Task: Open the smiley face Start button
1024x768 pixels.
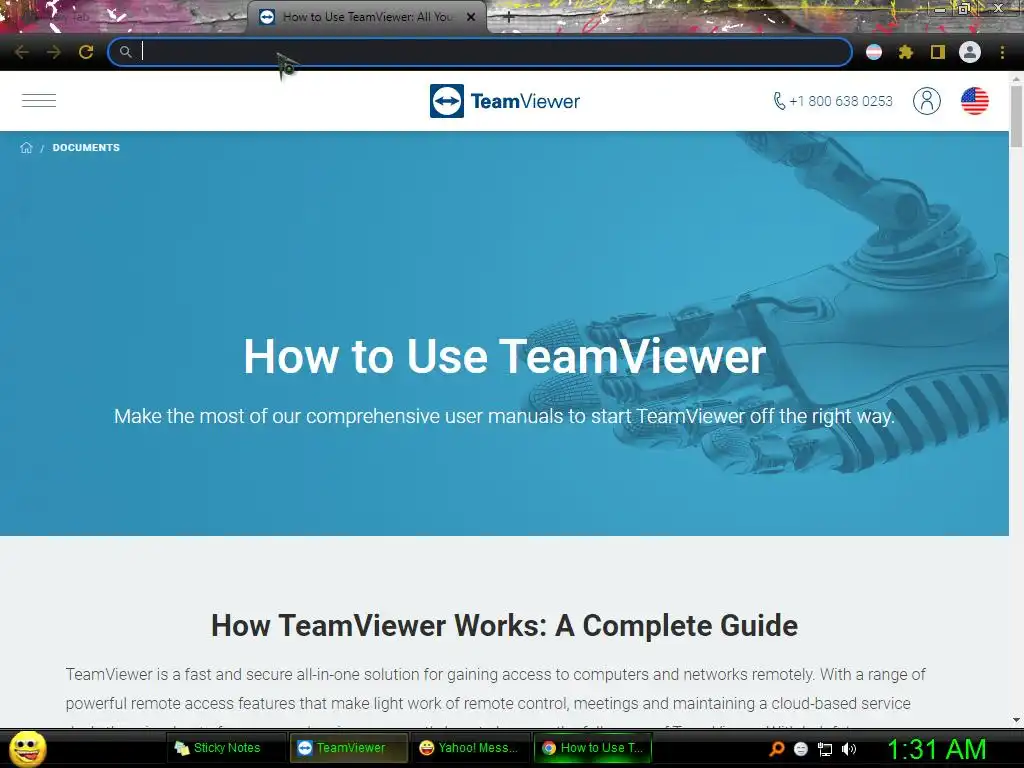Action: coord(27,748)
